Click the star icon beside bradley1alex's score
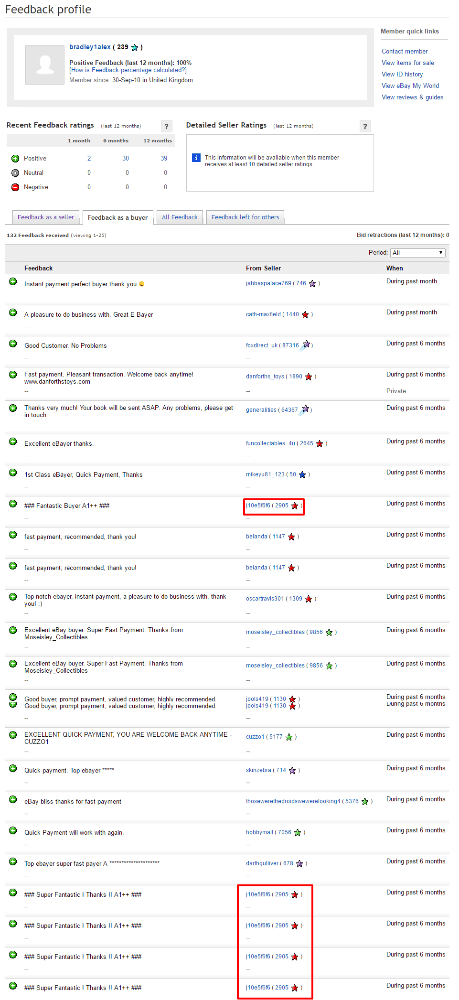Viewport: 459px width, 1000px height. [135, 47]
